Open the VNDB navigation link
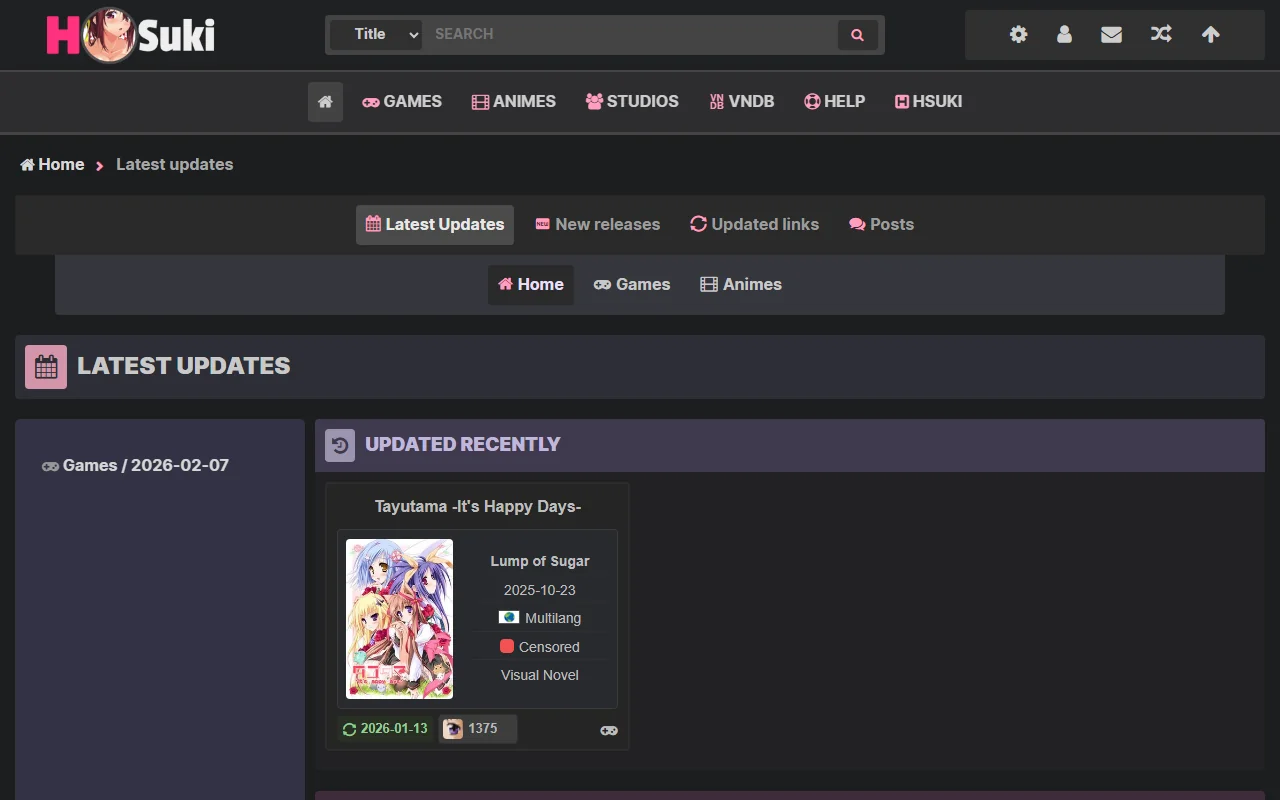Screen dimensions: 1280x800 tap(741, 101)
